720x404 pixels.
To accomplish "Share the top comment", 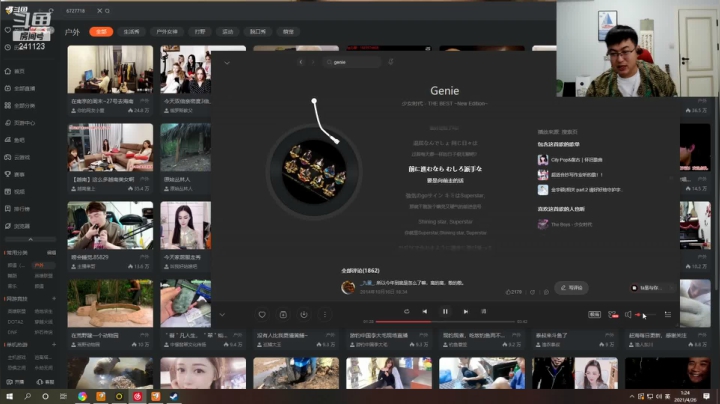I will pos(533,292).
